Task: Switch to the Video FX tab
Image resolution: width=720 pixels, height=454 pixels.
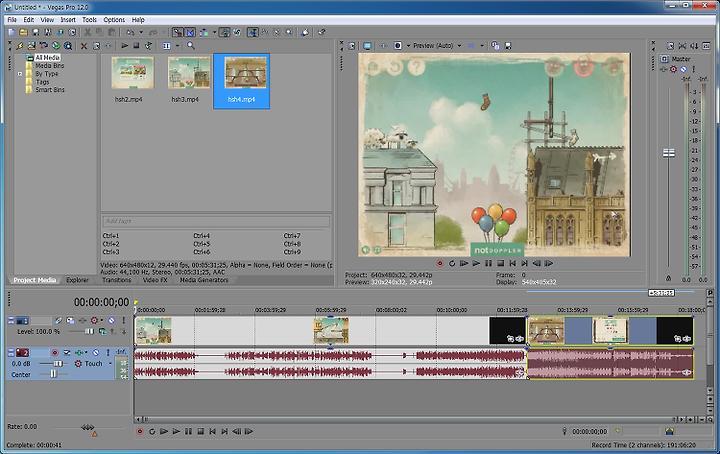Action: (155, 280)
